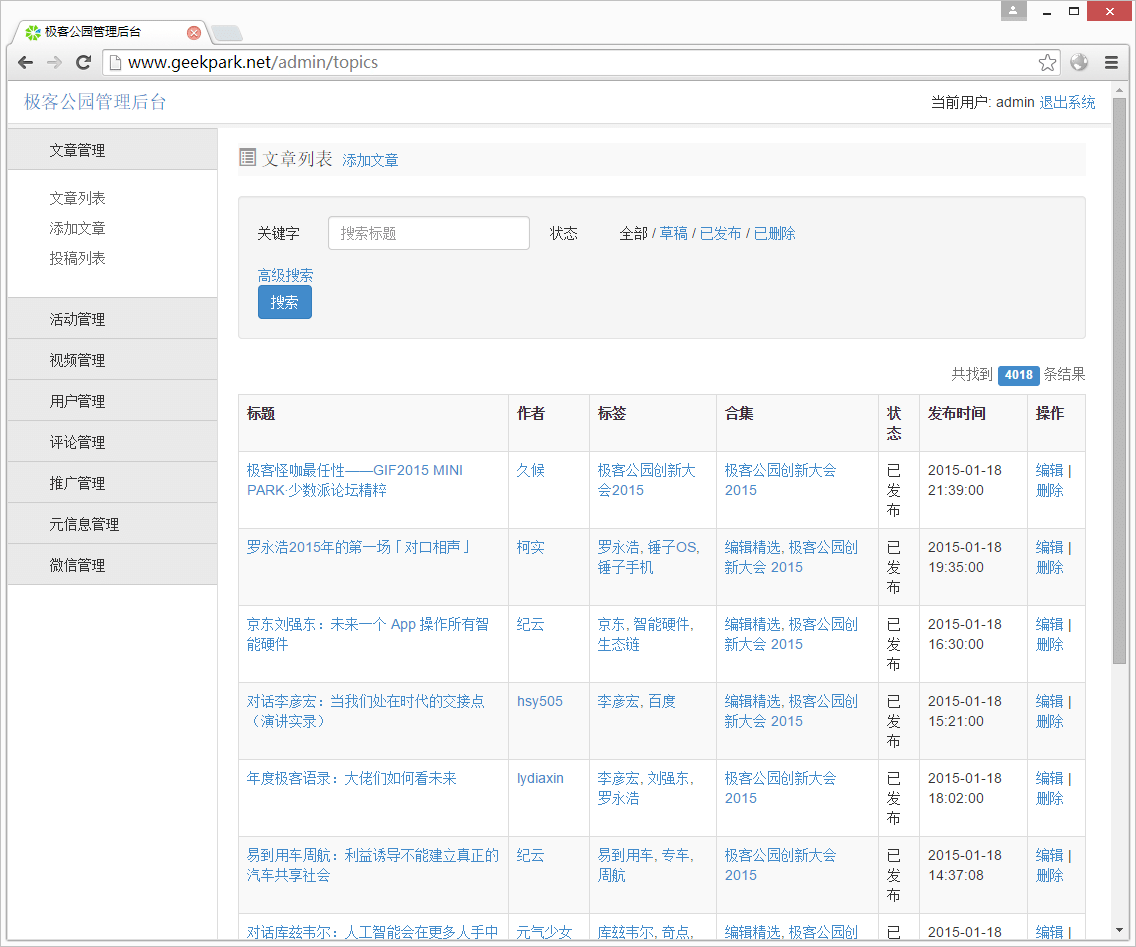Click 删除 for the 18:02:00 article

click(1049, 798)
